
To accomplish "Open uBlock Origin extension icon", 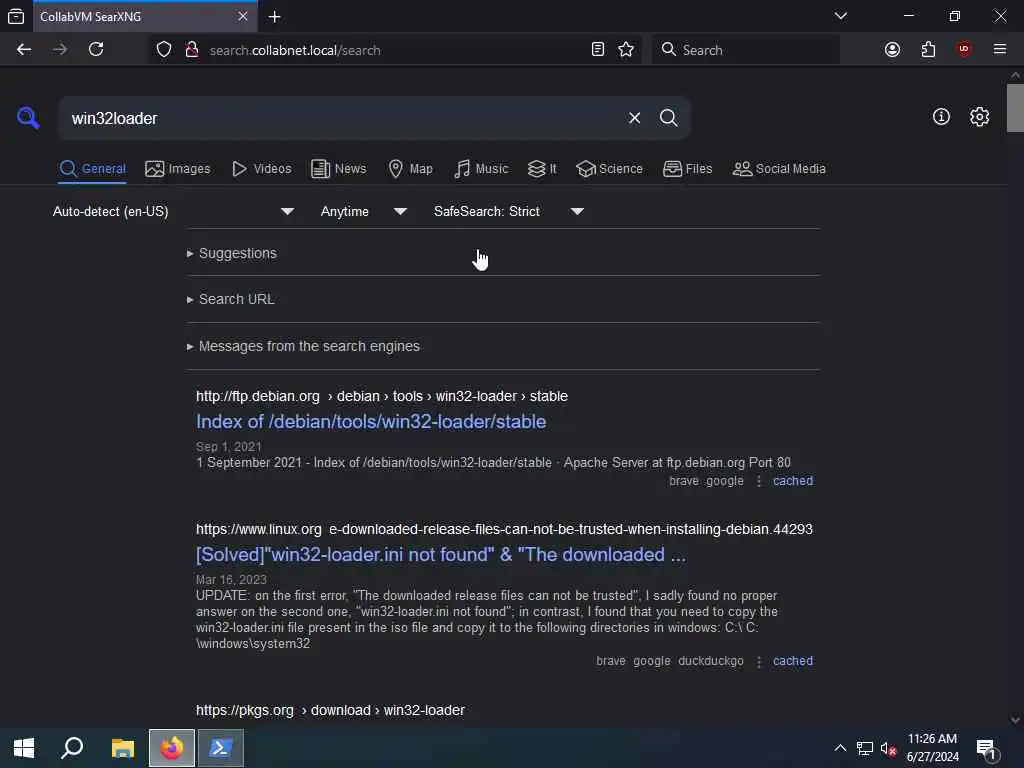I will pos(963,50).
